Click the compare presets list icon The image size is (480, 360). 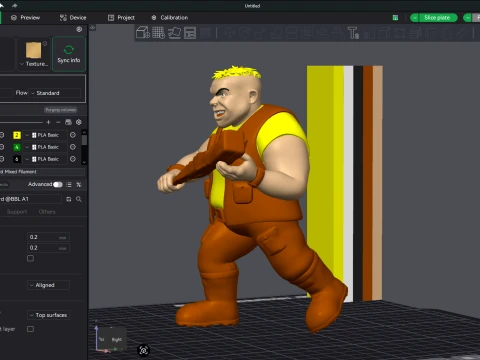(x=69, y=184)
